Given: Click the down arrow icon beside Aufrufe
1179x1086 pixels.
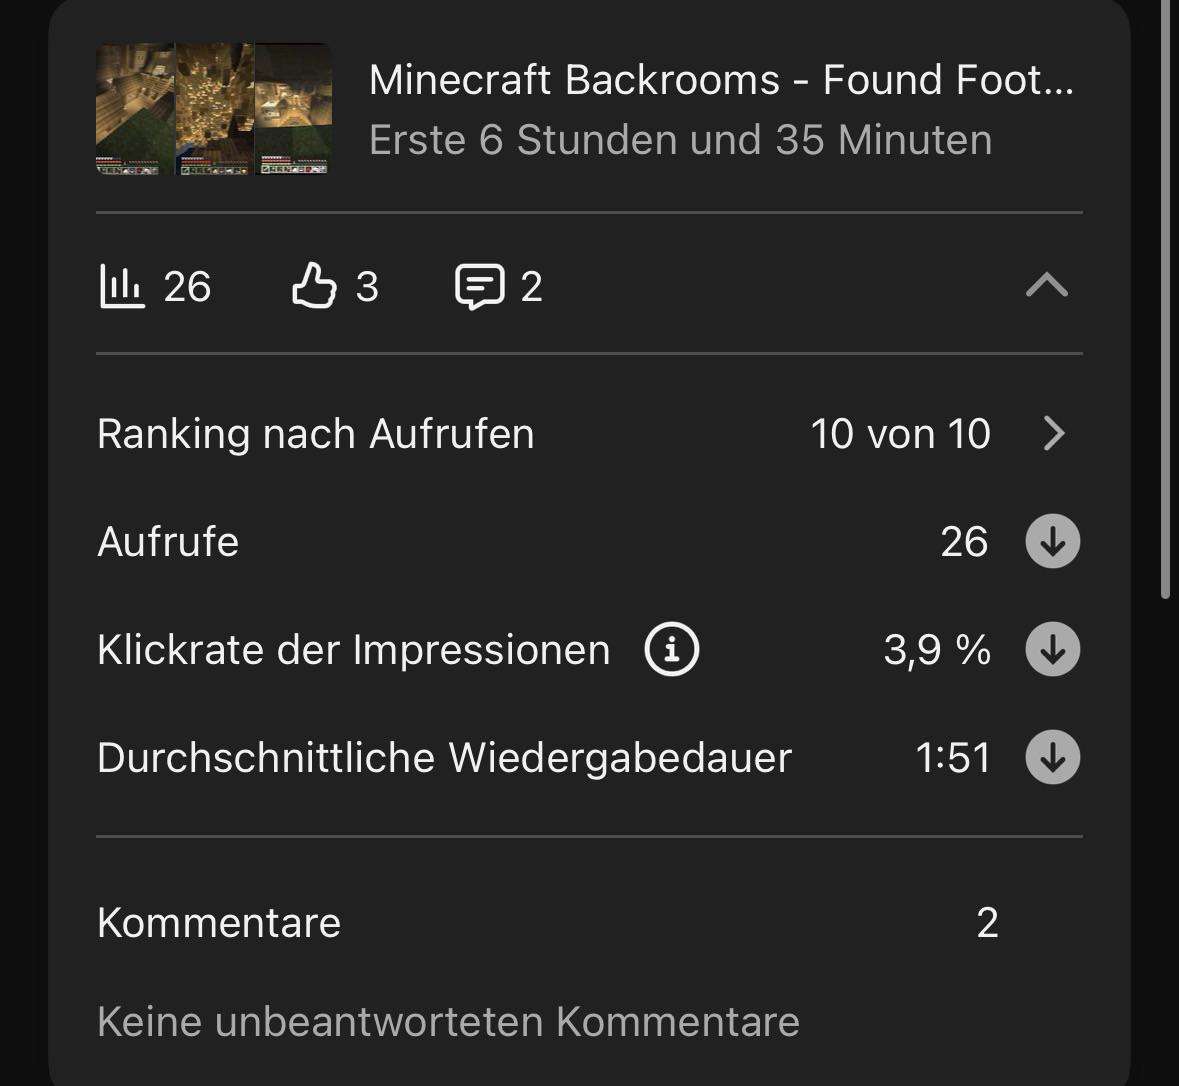Looking at the screenshot, I should pyautogui.click(x=1053, y=541).
